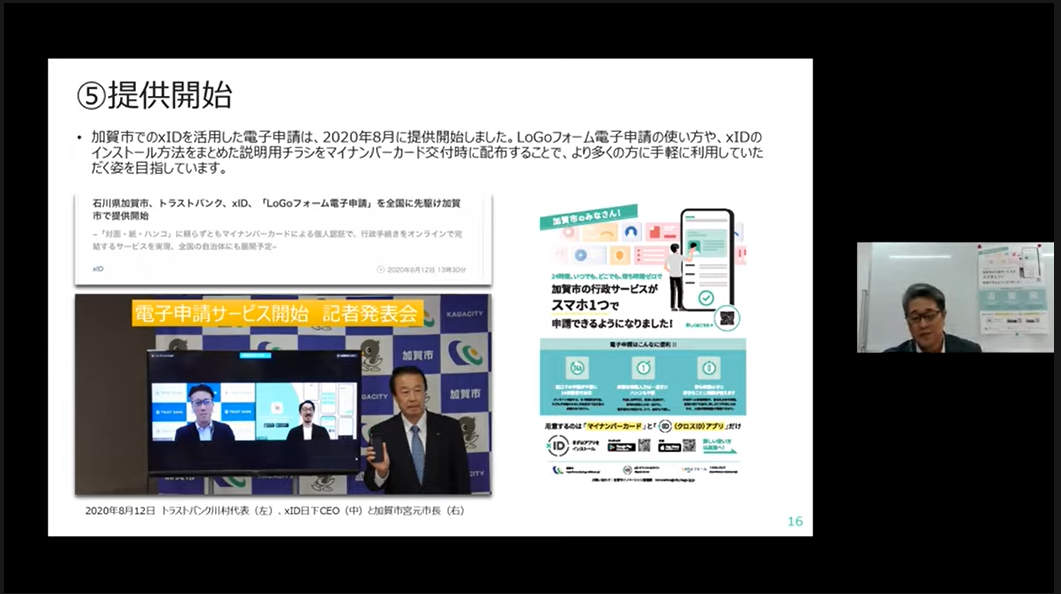
Task: Click the 24-hour clock icon on the flyer
Action: pos(577,367)
